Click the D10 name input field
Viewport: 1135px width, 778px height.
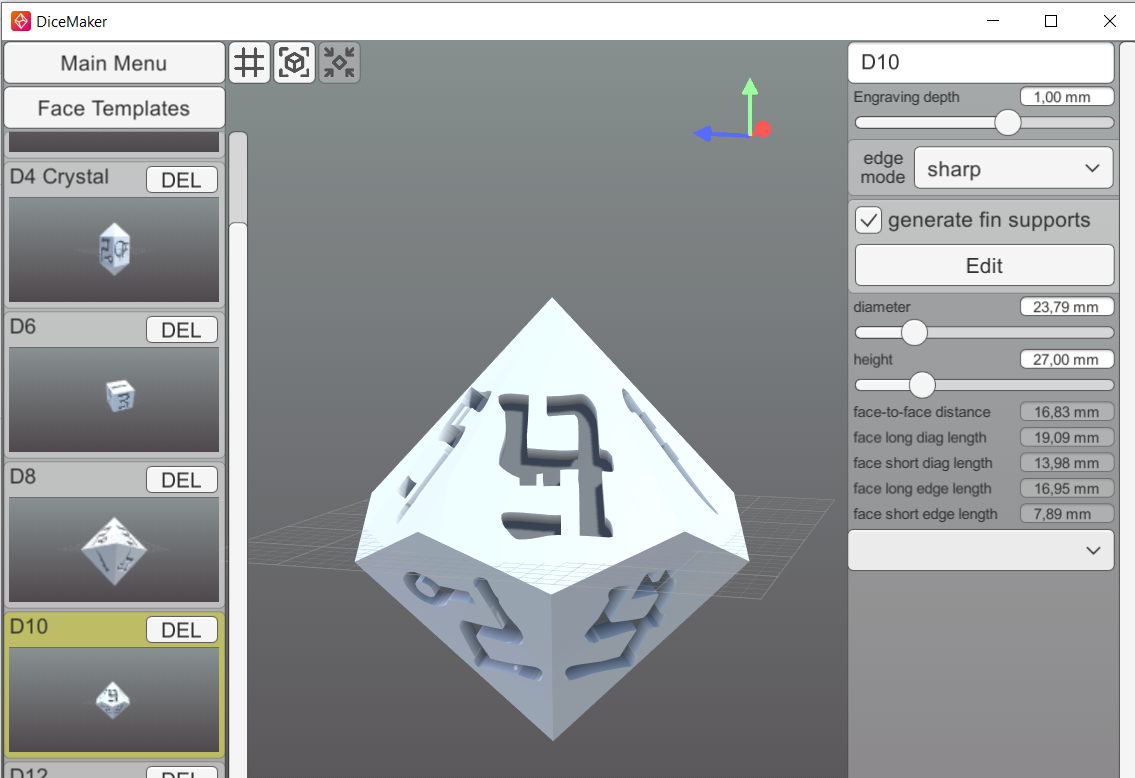[981, 62]
